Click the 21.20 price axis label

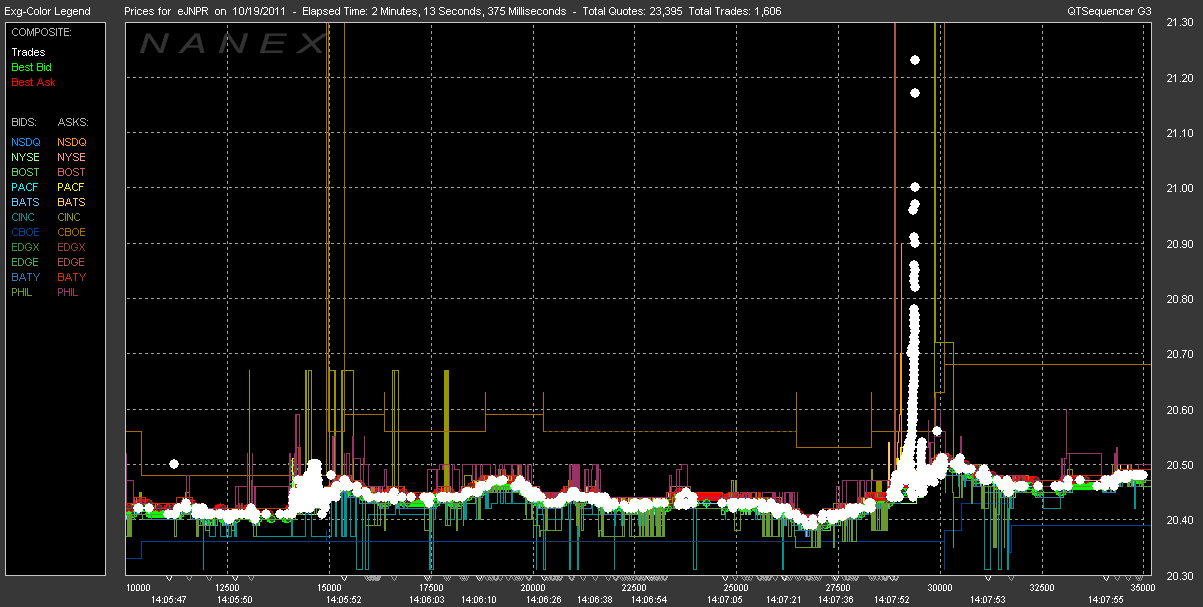[1179, 79]
